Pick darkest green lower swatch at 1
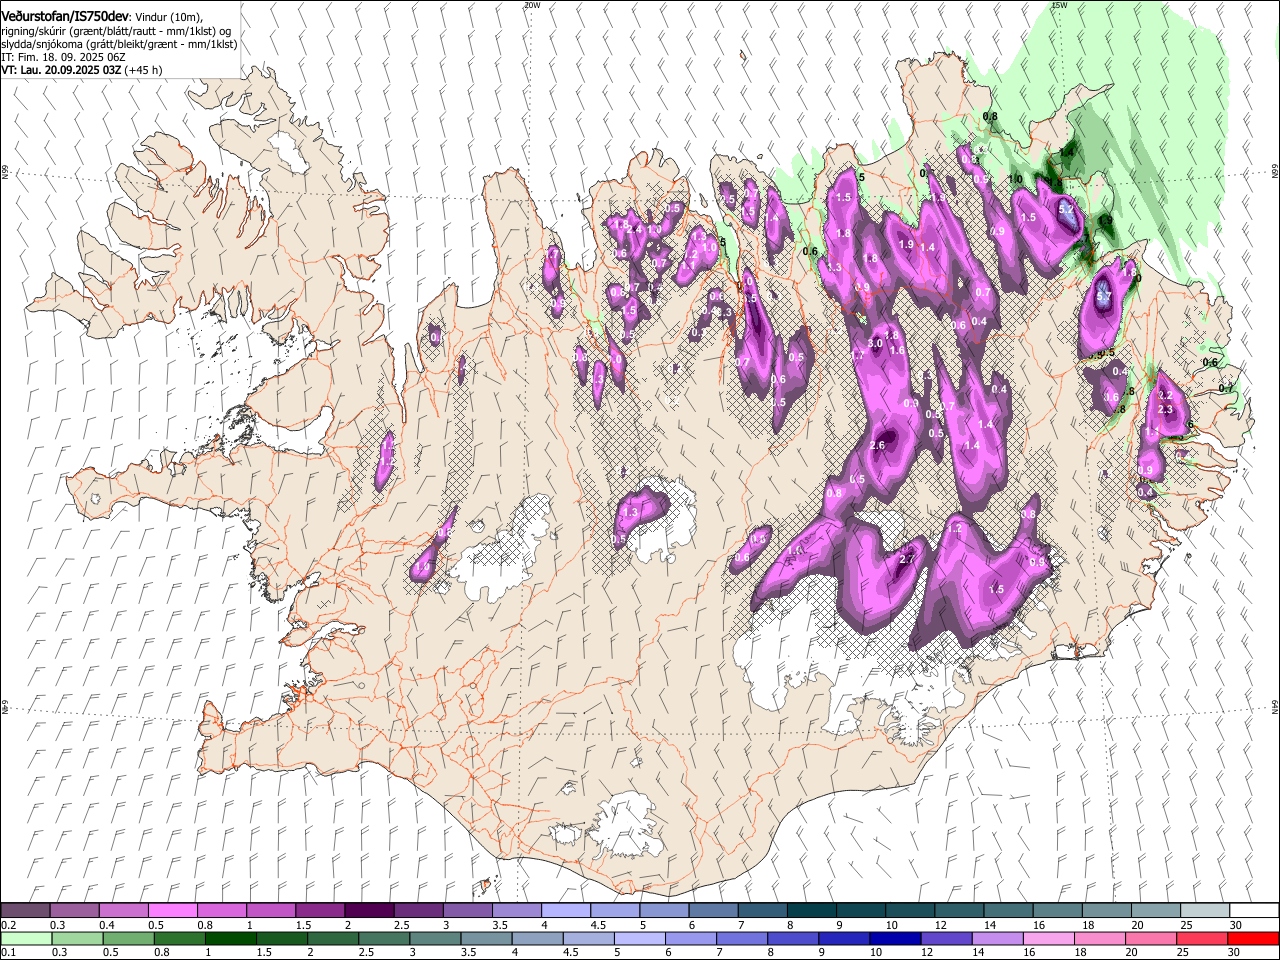Screen dimensions: 1280x960 [x=230, y=938]
